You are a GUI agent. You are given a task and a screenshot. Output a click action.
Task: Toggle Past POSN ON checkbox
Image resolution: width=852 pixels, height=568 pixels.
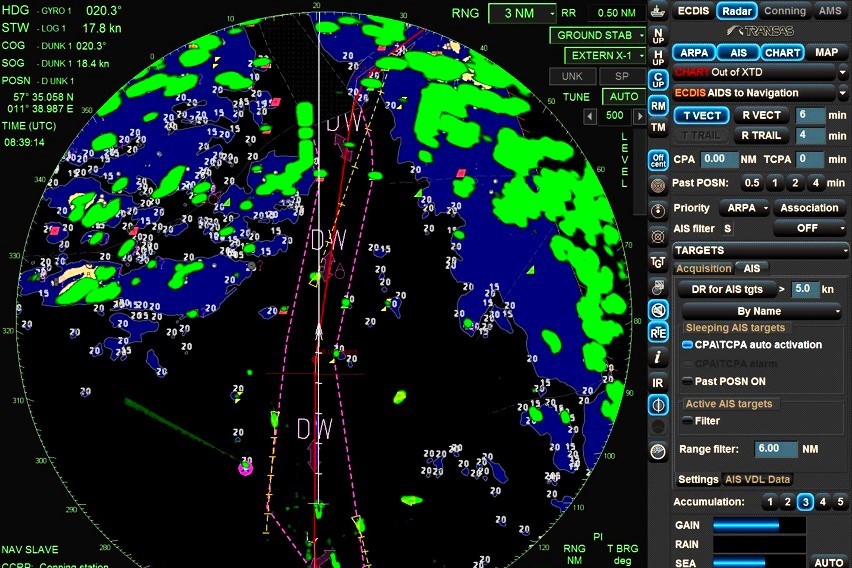pyautogui.click(x=688, y=382)
